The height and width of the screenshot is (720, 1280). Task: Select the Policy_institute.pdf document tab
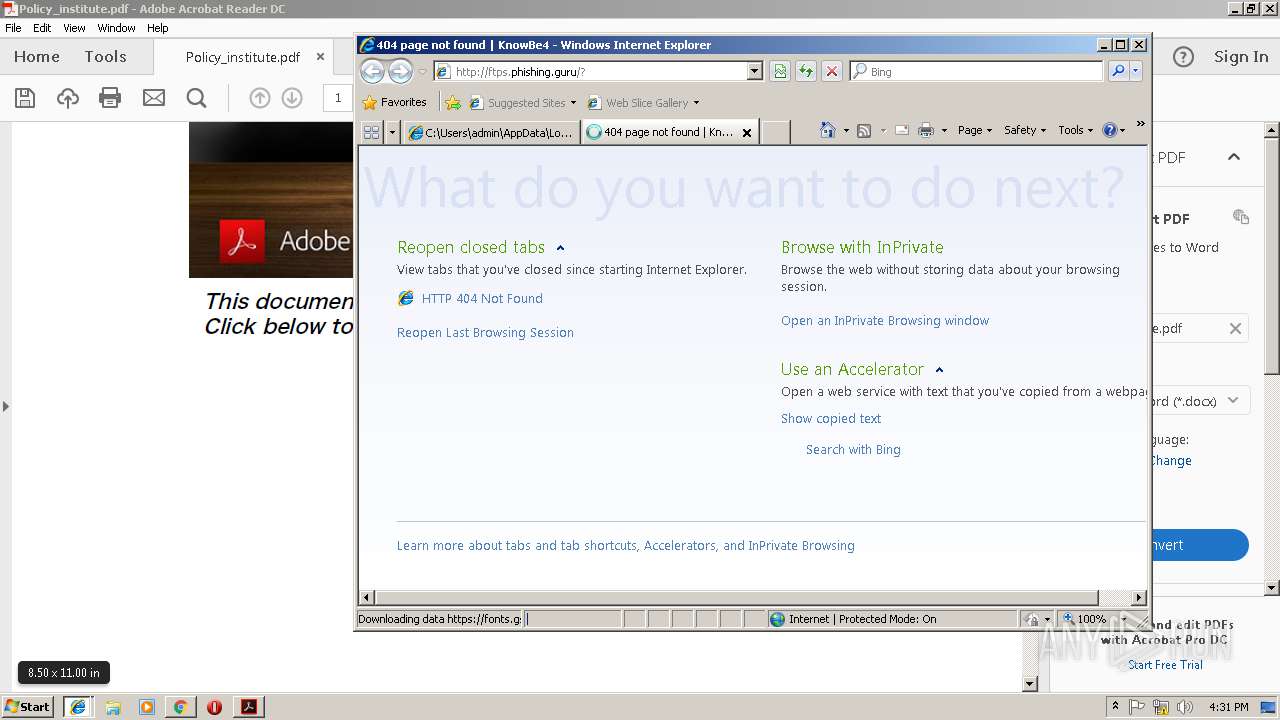[x=243, y=57]
